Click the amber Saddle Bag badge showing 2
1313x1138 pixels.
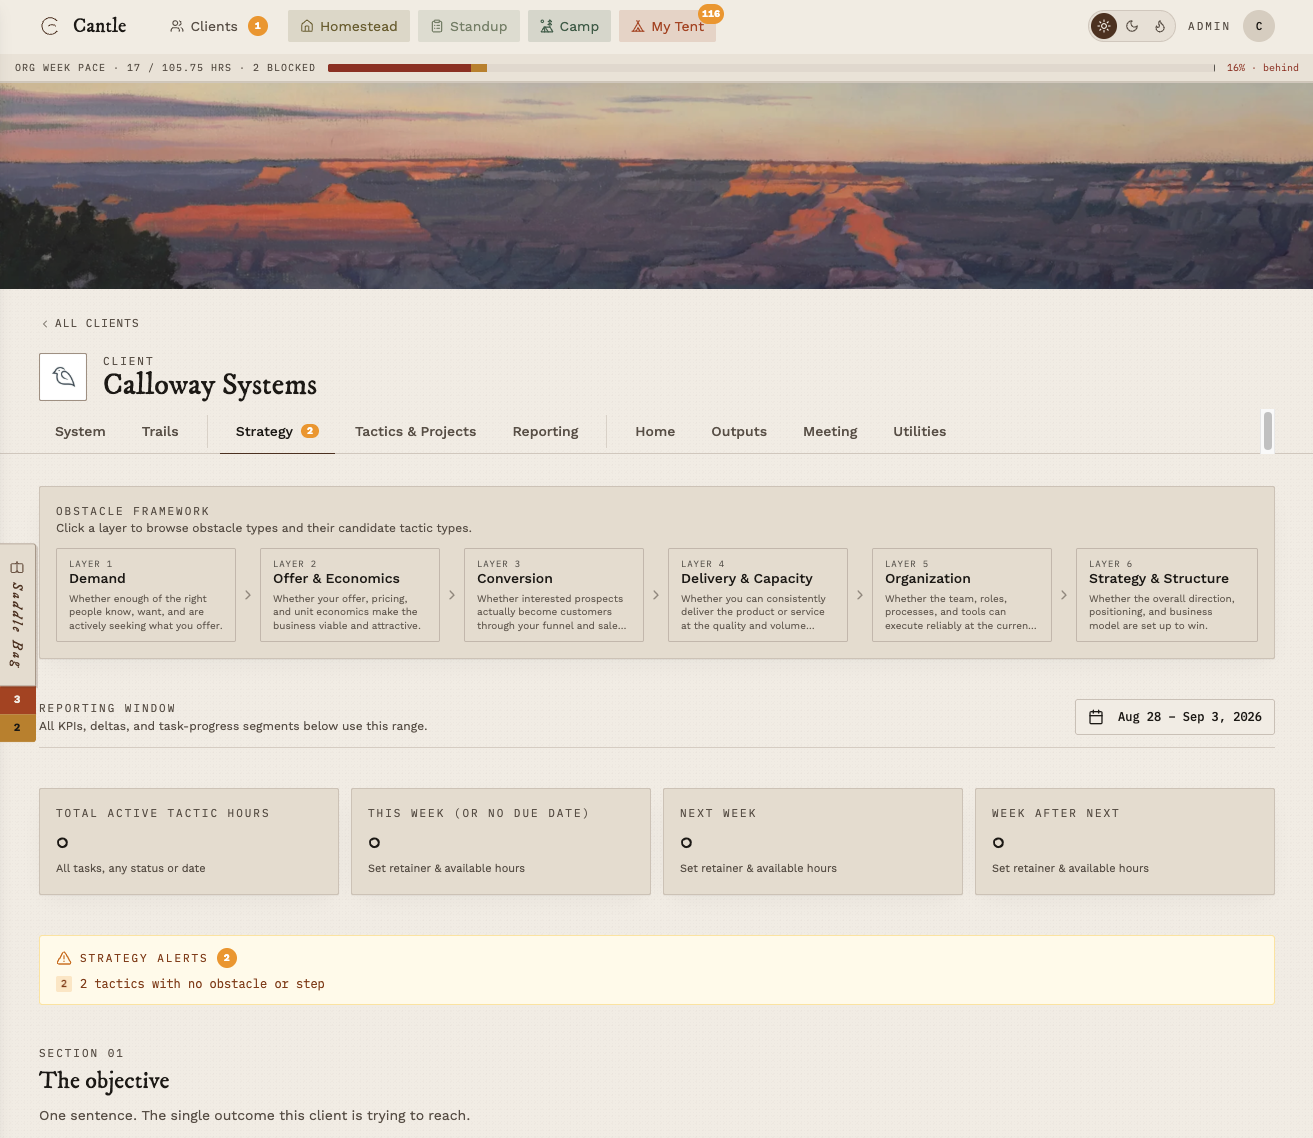[17, 728]
